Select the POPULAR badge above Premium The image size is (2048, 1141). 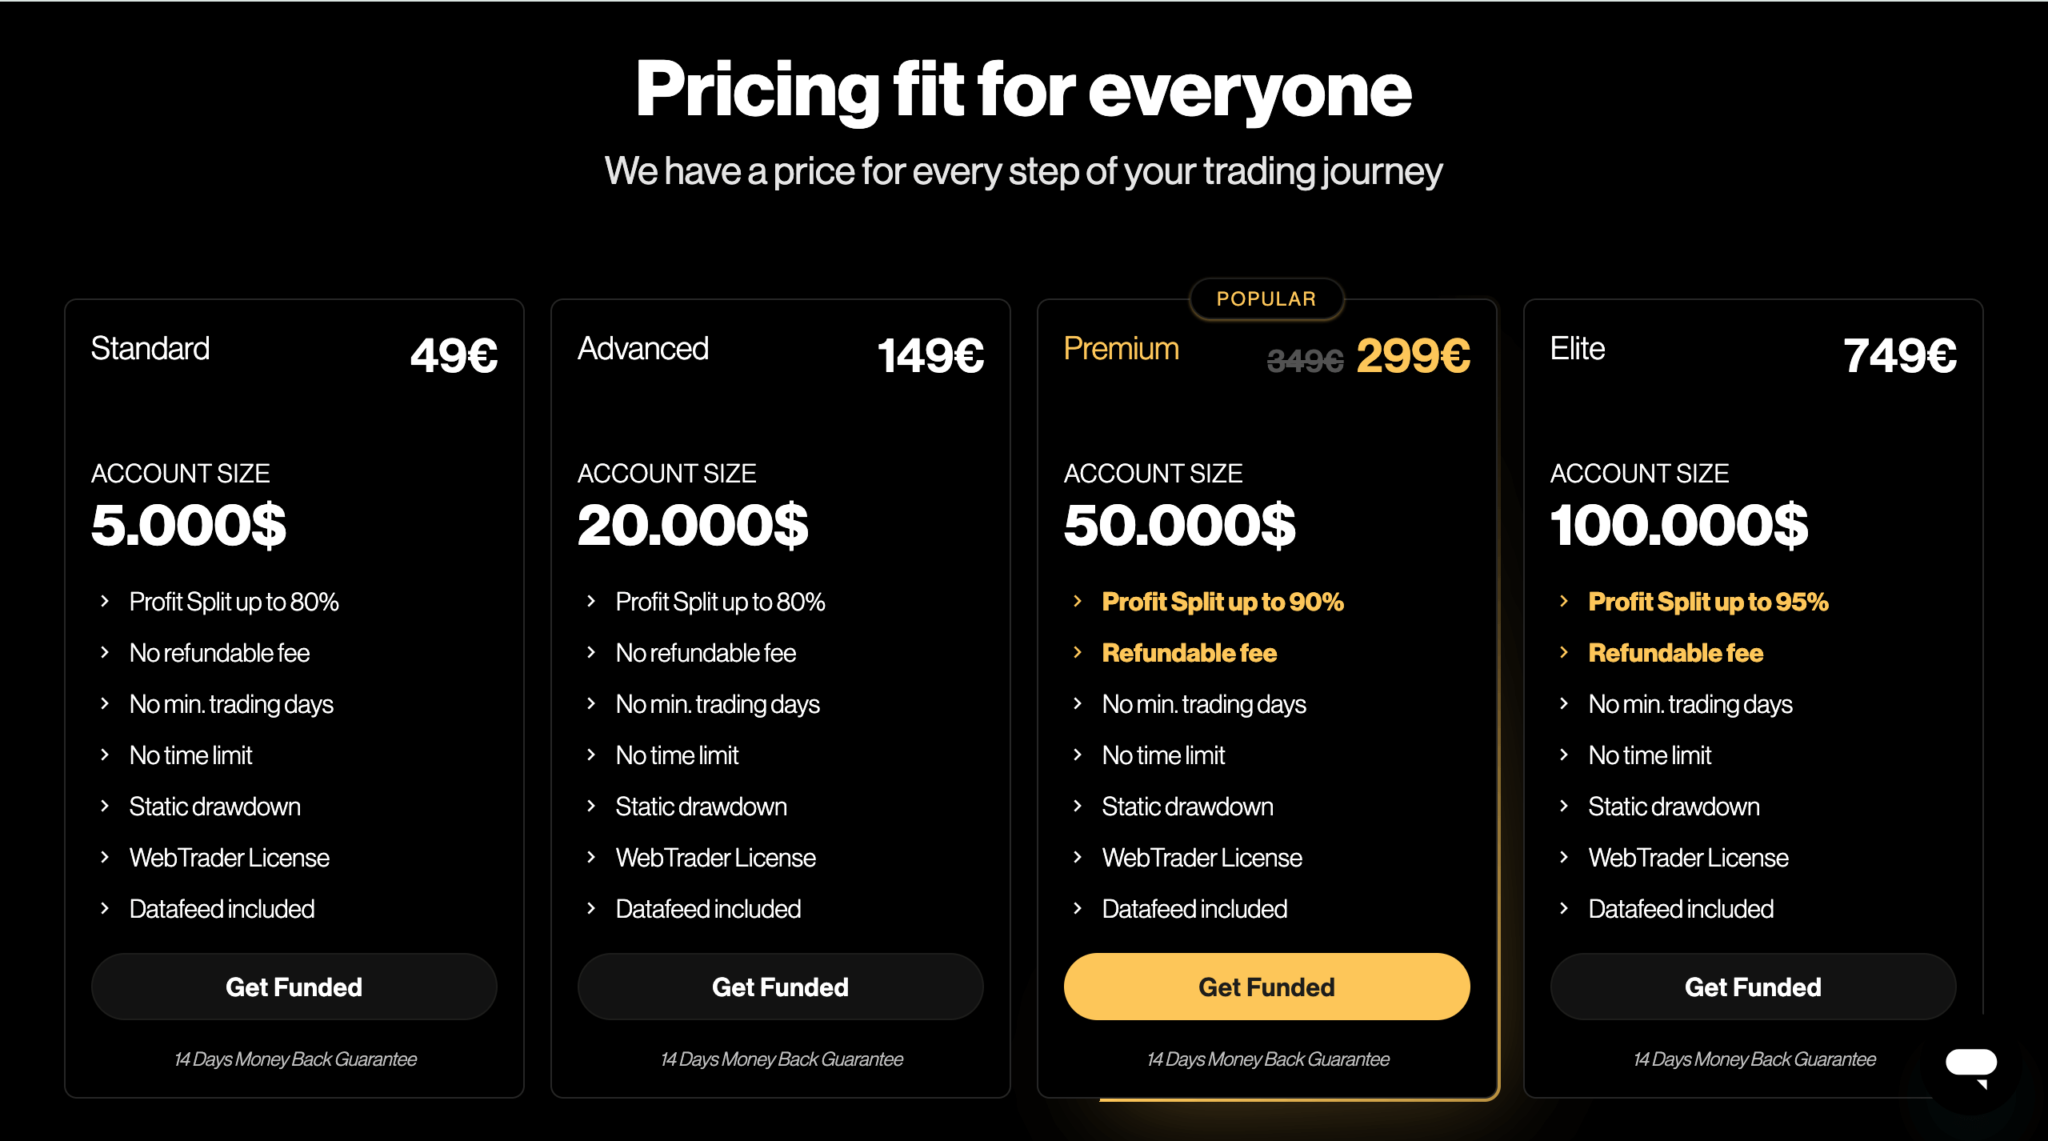tap(1266, 298)
